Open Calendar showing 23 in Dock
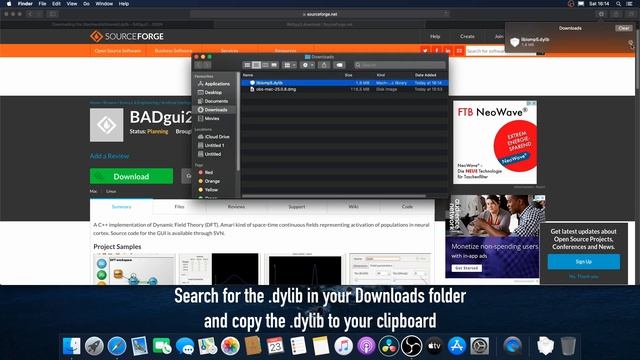Screen dimensions: 640x360 pos(276,346)
